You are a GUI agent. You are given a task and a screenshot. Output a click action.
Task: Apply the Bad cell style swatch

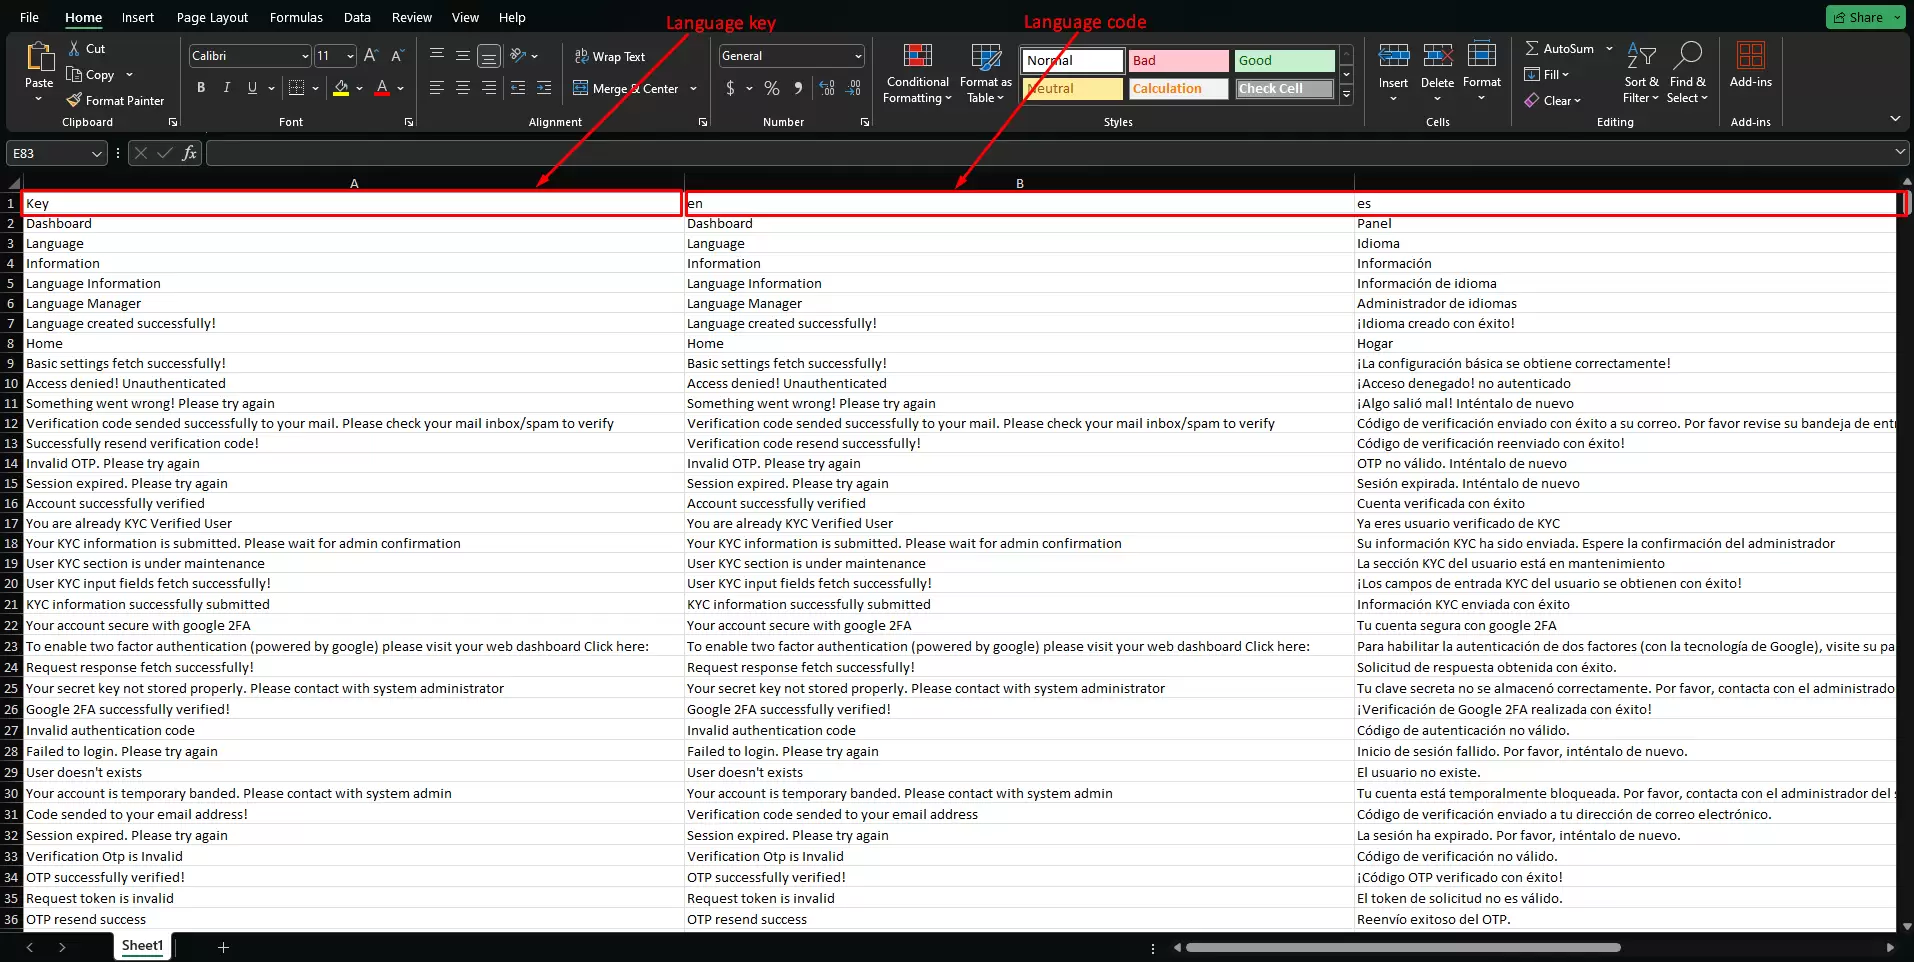tap(1178, 60)
